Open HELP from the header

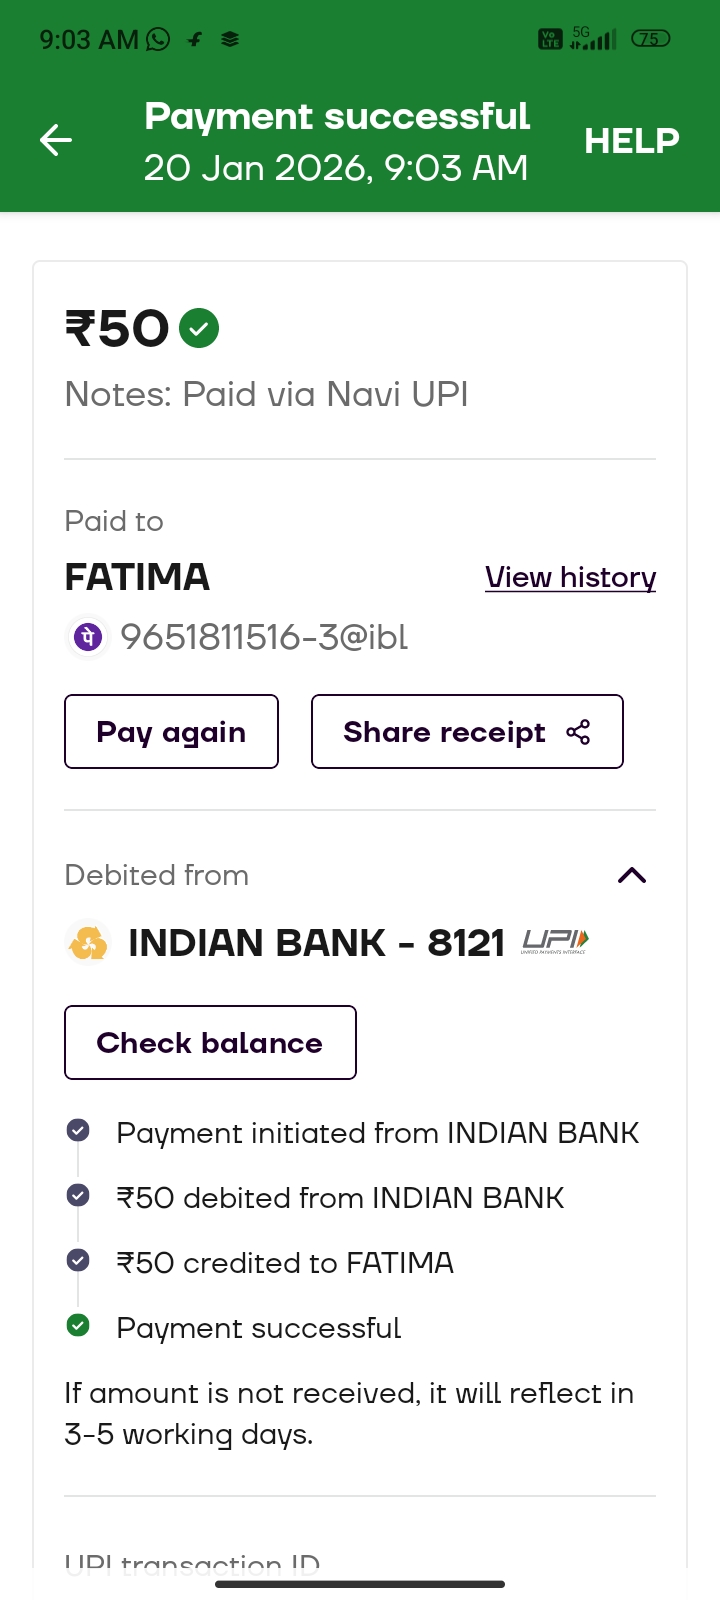click(x=631, y=141)
